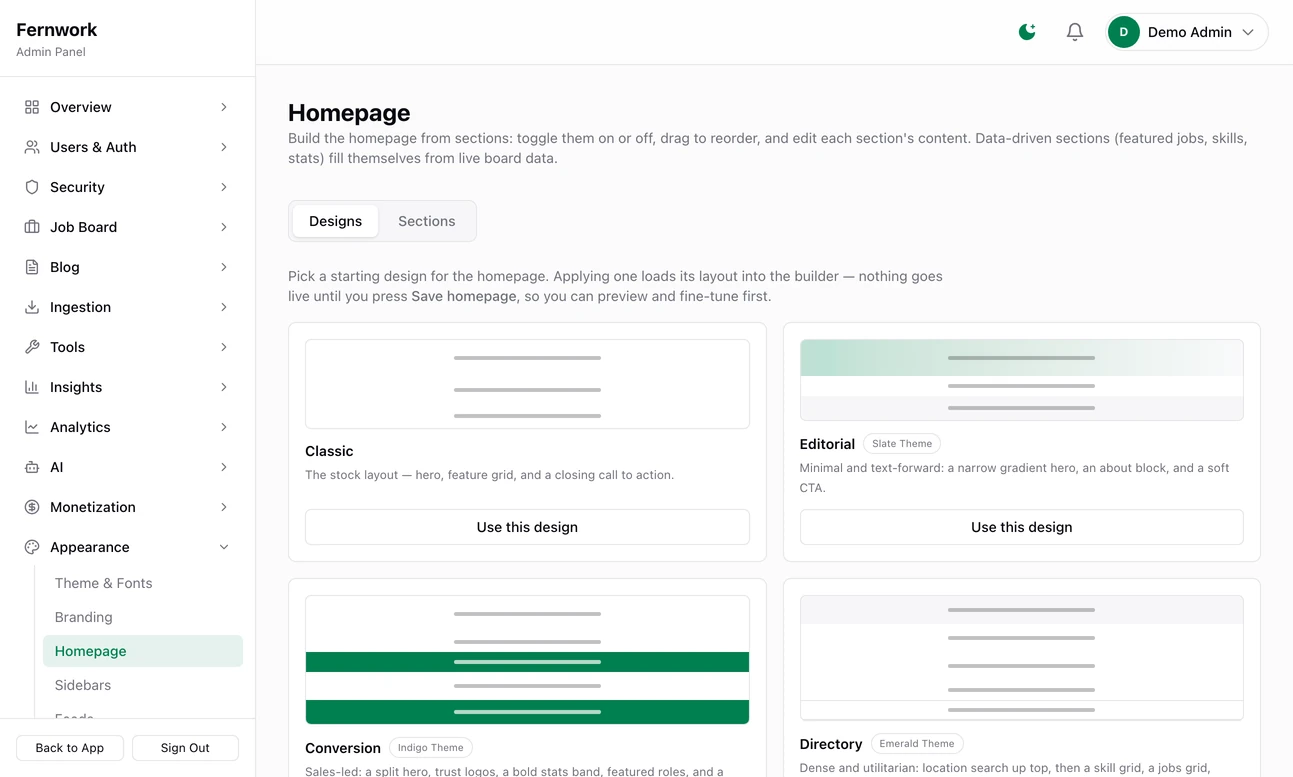Expand the Tools chevron

tap(224, 347)
